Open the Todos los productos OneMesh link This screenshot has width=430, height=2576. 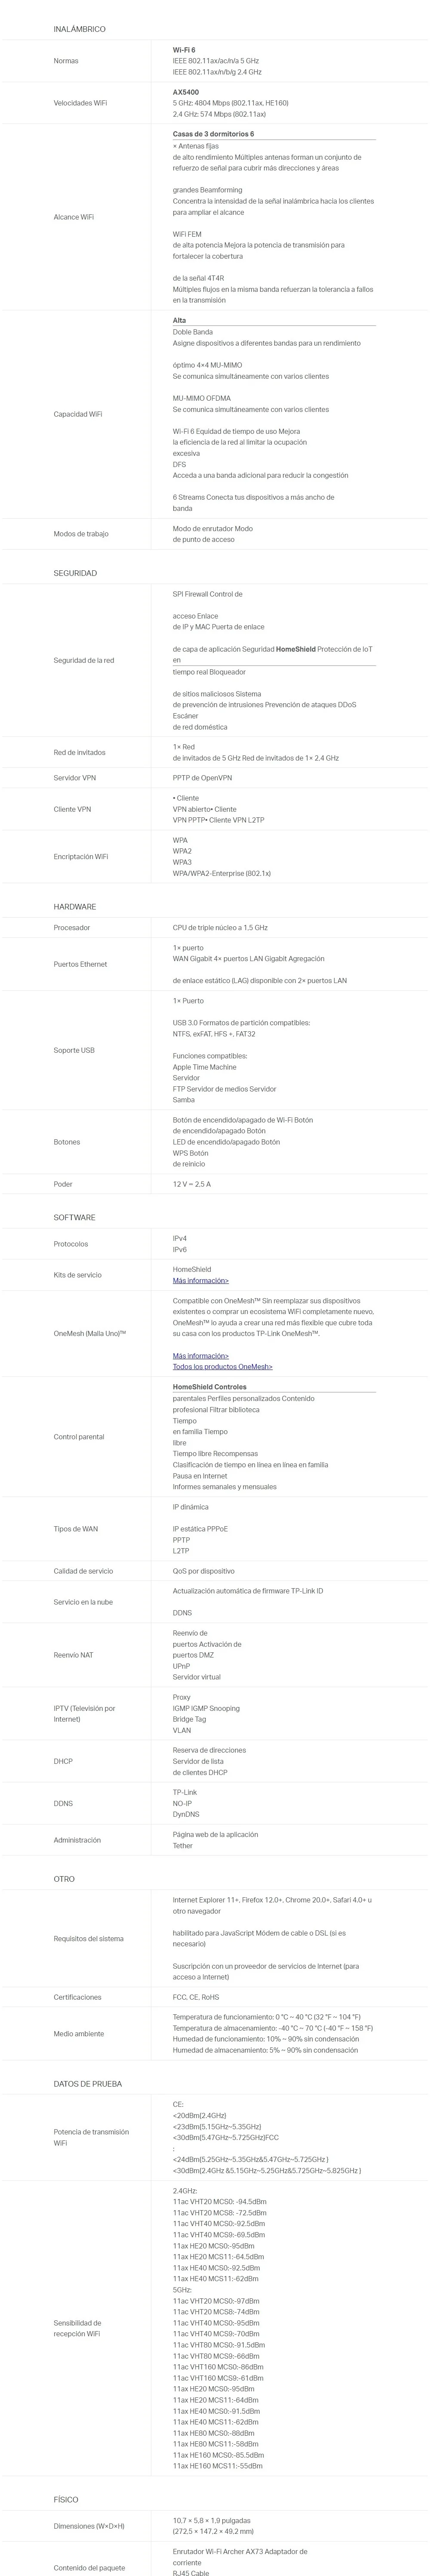222,1367
